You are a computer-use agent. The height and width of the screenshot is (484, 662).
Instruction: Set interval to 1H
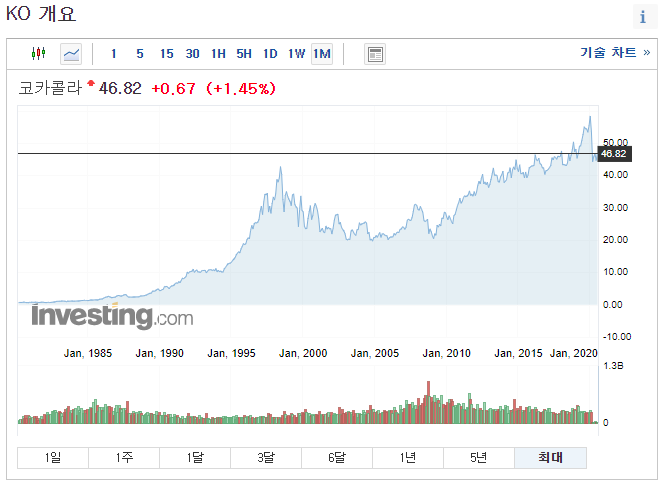pyautogui.click(x=218, y=54)
